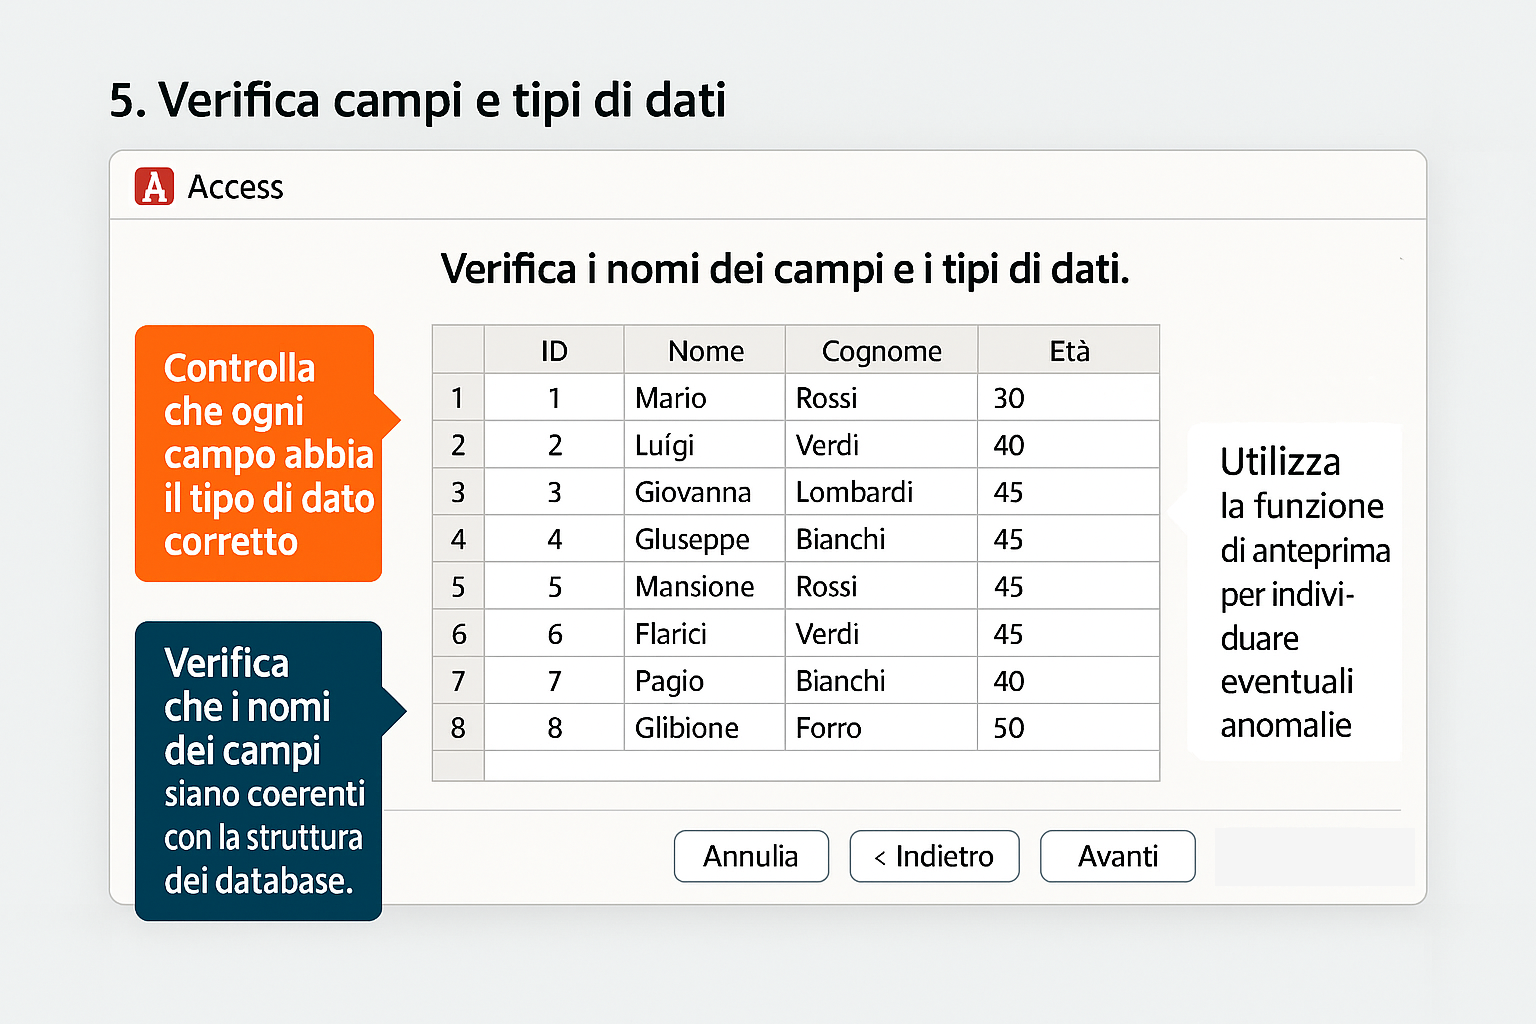The width and height of the screenshot is (1536, 1024).
Task: Select the ID column header
Action: point(554,350)
